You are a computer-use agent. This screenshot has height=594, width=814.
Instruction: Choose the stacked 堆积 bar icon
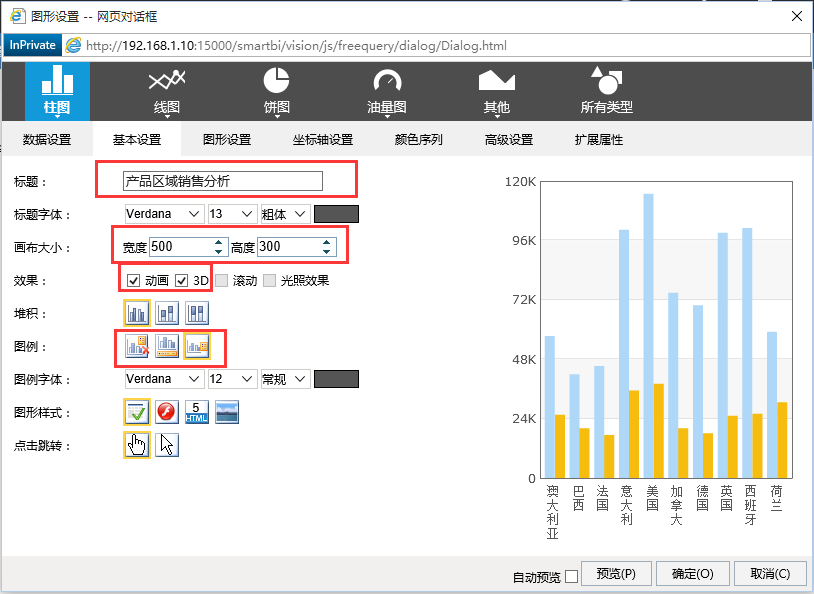pyautogui.click(x=167, y=313)
